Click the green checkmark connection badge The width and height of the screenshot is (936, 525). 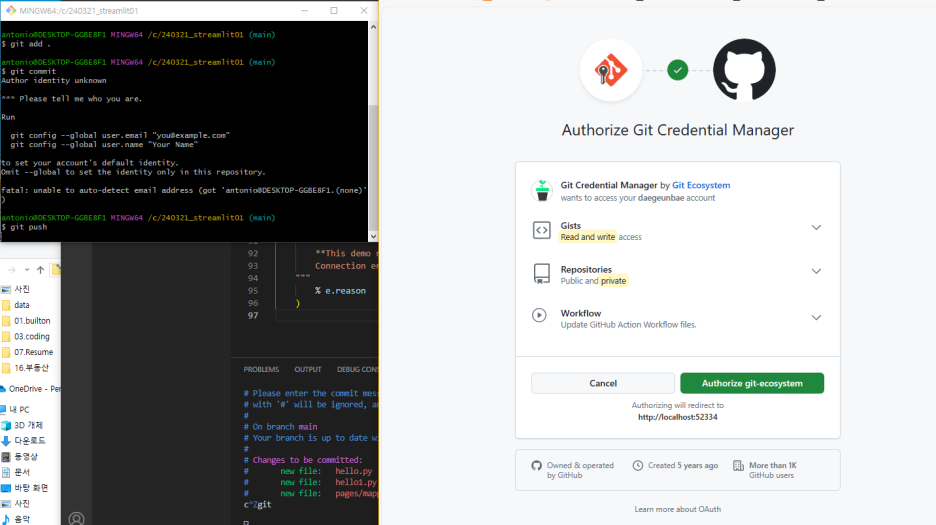678,70
